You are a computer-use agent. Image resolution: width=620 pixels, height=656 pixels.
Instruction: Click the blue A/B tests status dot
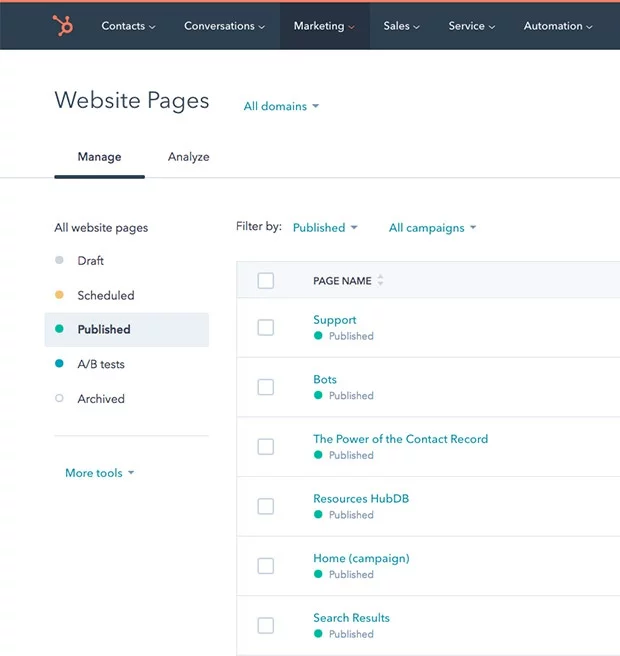point(59,364)
